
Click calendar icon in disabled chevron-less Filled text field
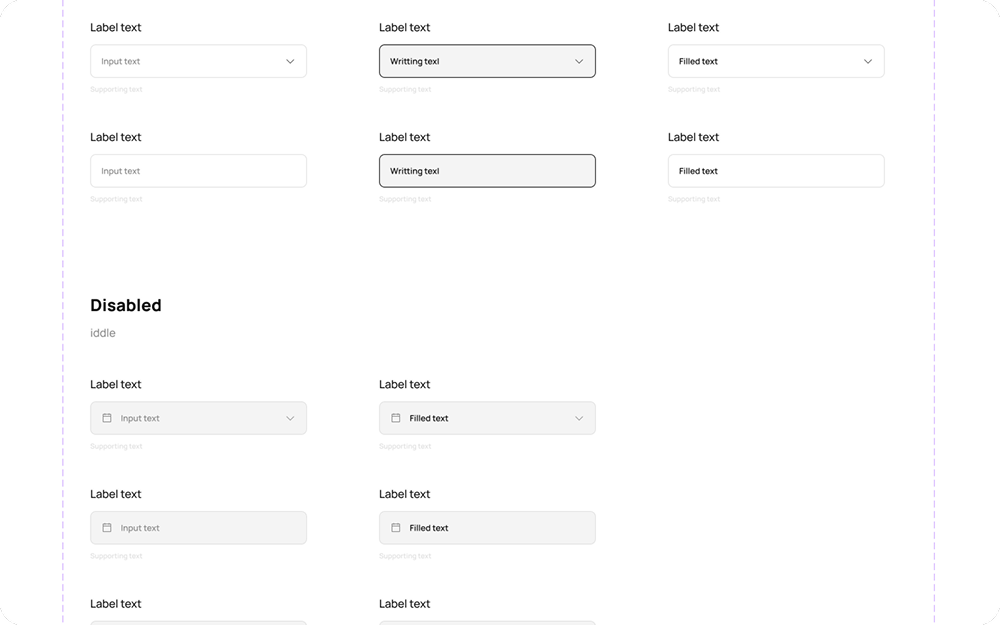click(x=395, y=527)
